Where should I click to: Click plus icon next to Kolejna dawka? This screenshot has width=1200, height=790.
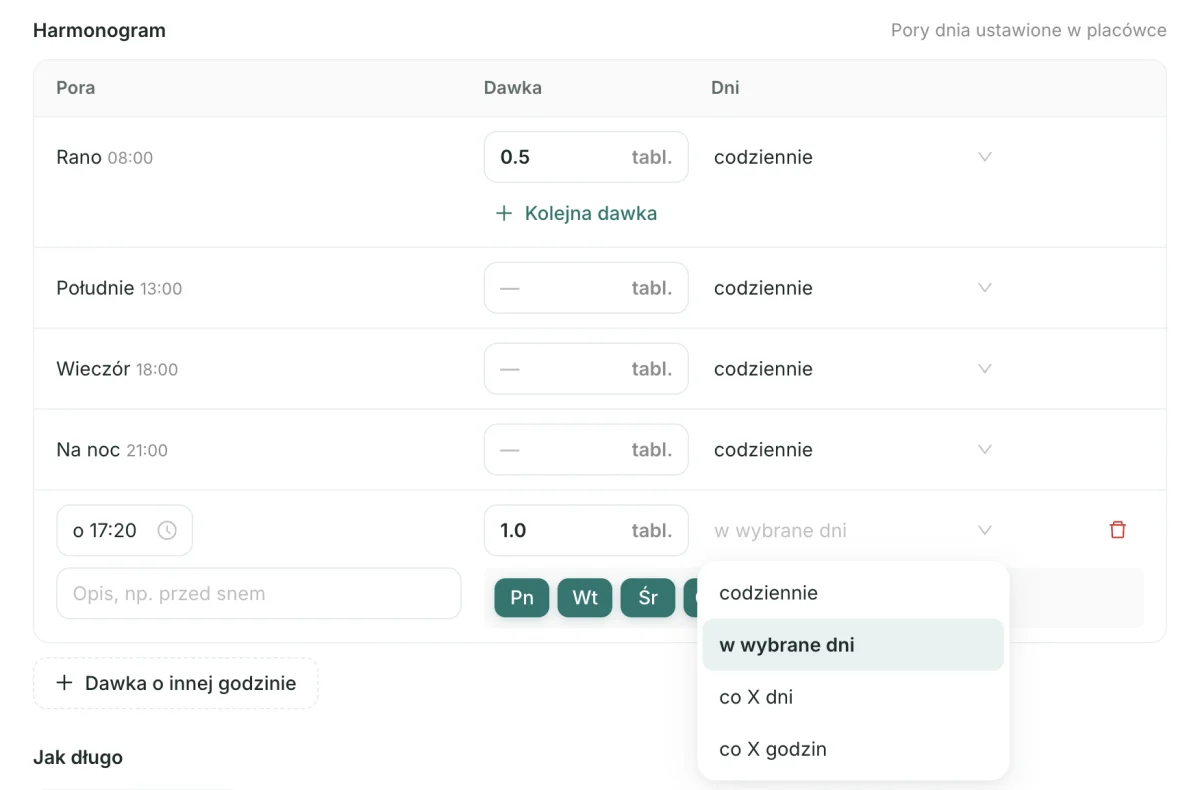(504, 213)
